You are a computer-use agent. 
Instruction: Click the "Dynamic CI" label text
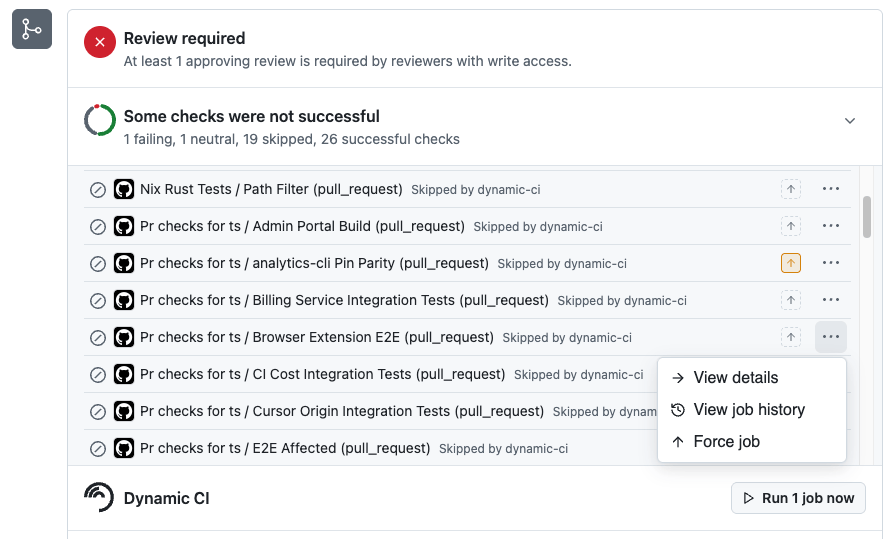tap(167, 498)
